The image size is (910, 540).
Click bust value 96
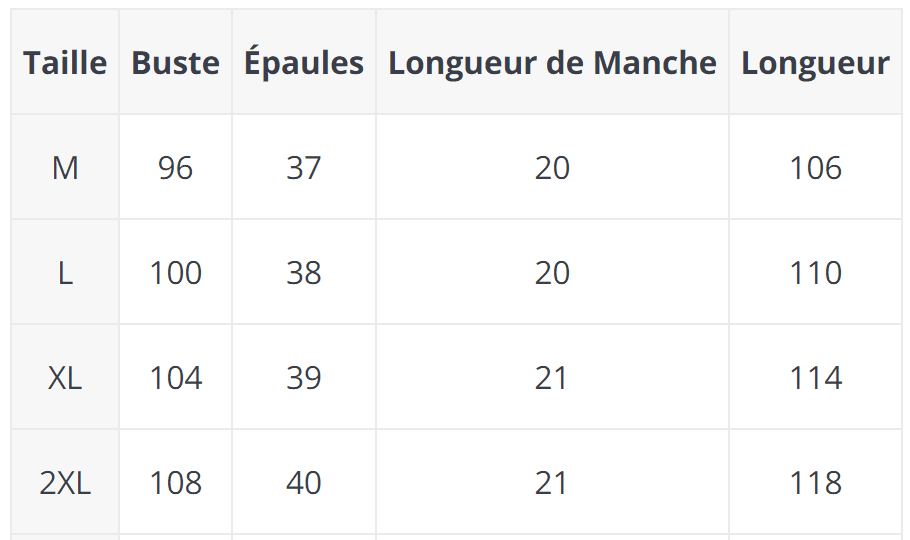click(175, 168)
